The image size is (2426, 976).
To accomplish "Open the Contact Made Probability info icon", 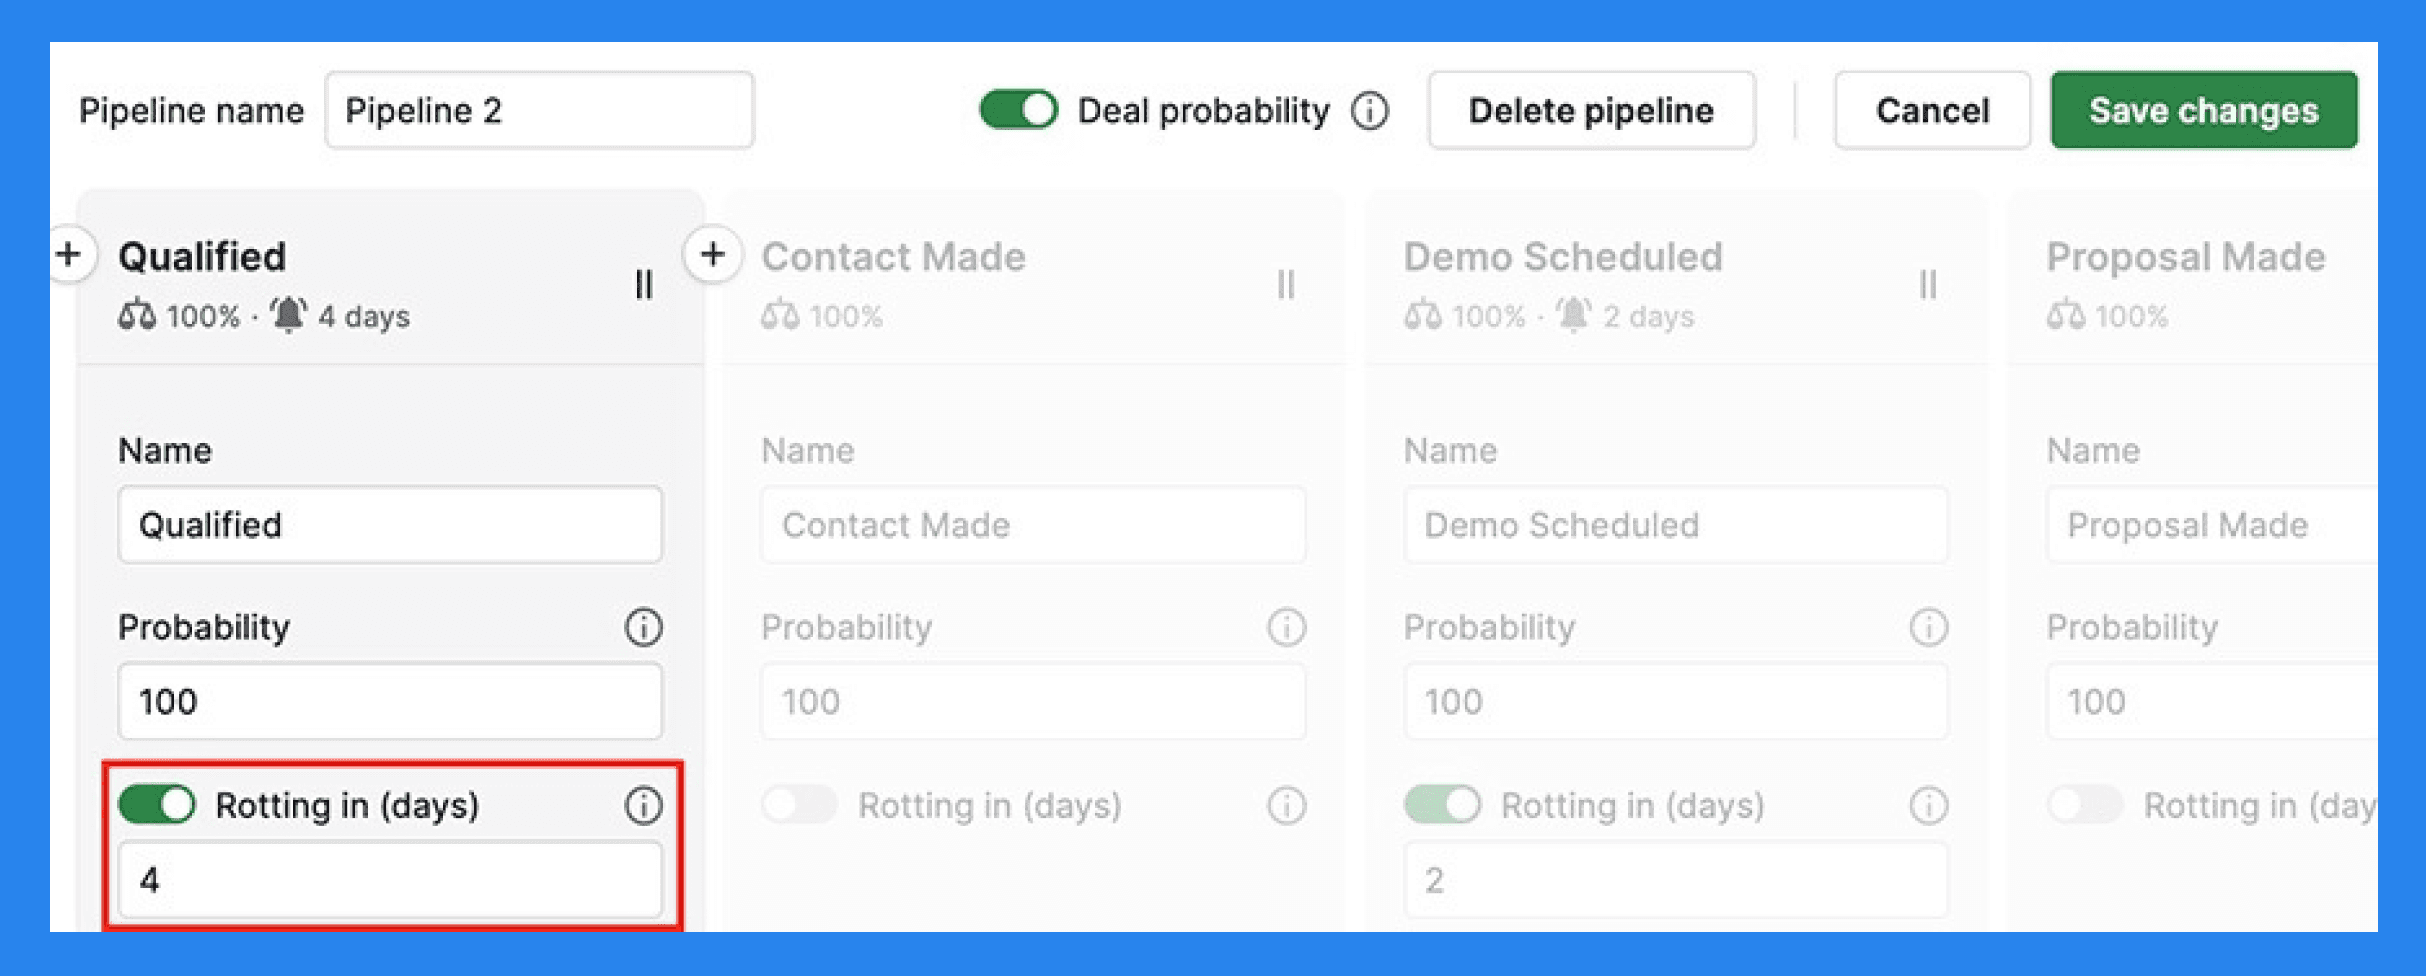I will click(1286, 627).
